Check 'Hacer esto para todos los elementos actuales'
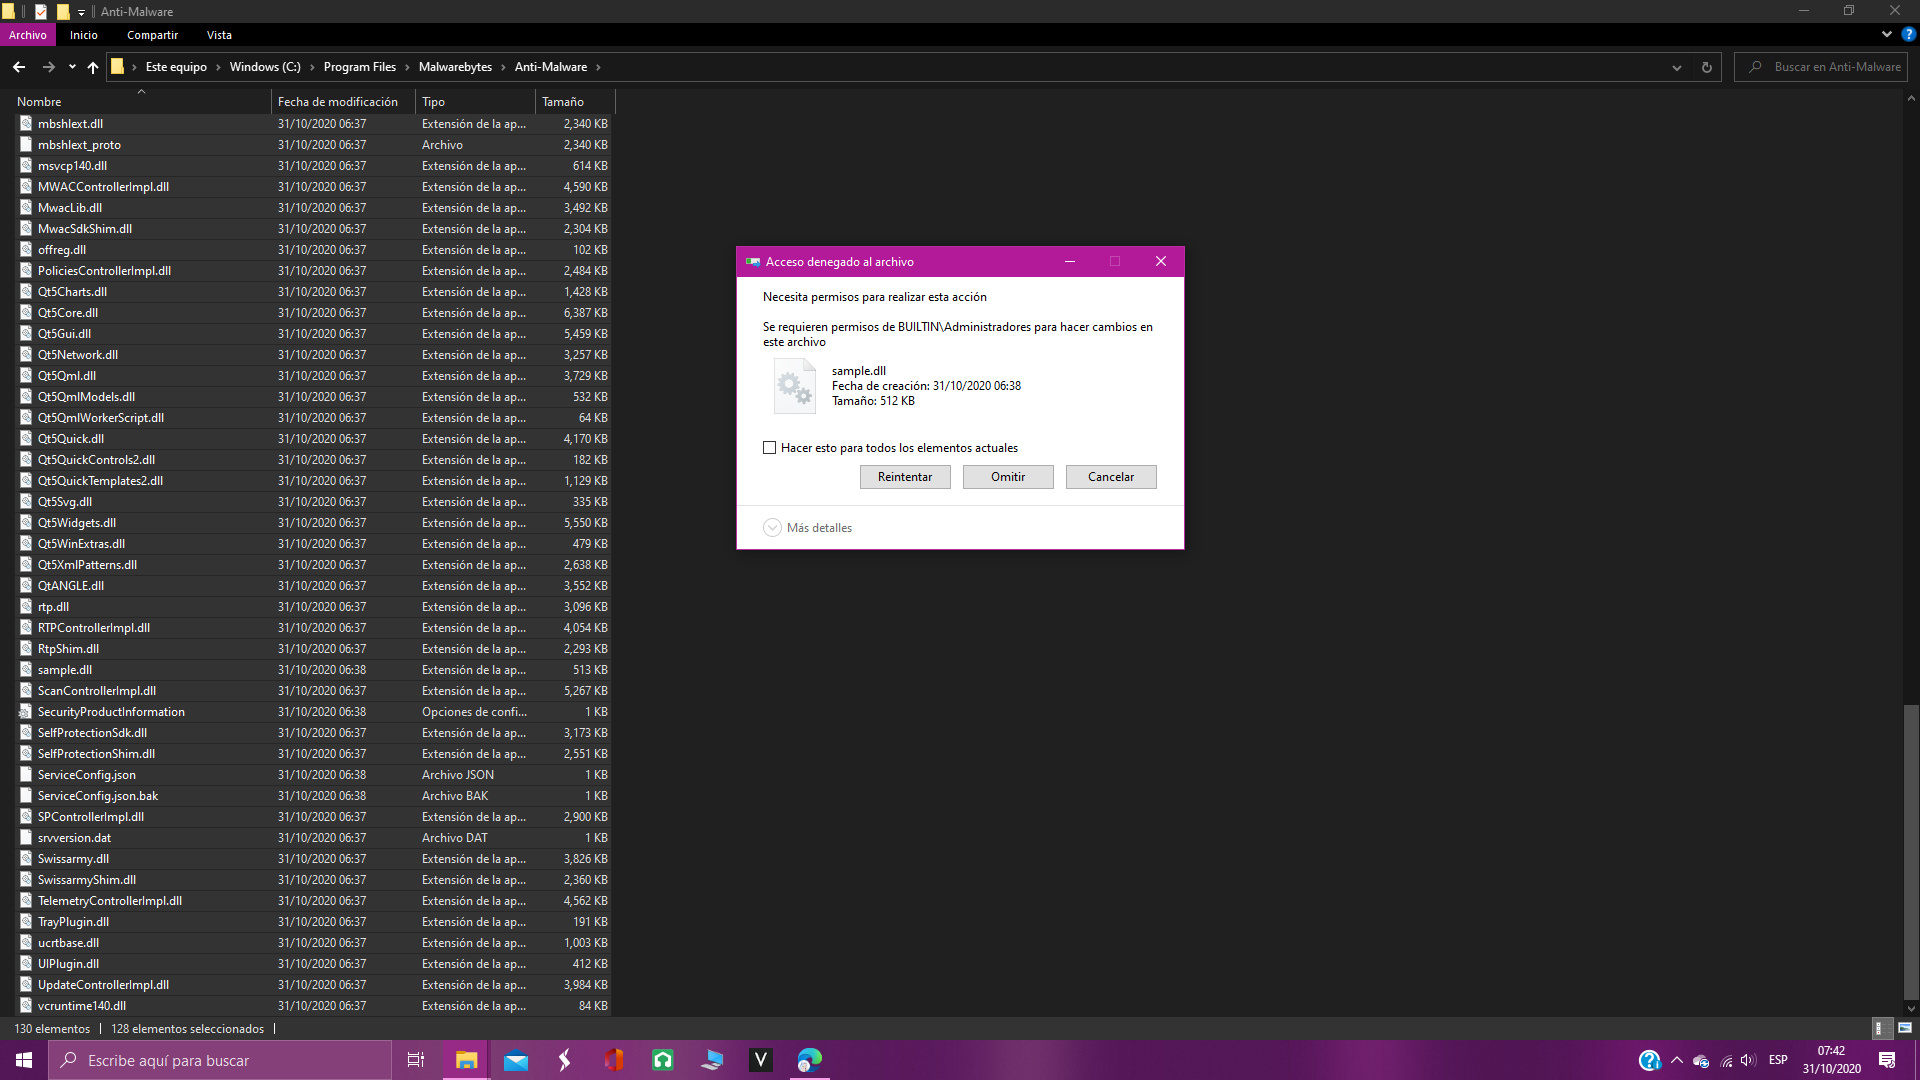Viewport: 1920px width, 1080px height. pyautogui.click(x=770, y=448)
